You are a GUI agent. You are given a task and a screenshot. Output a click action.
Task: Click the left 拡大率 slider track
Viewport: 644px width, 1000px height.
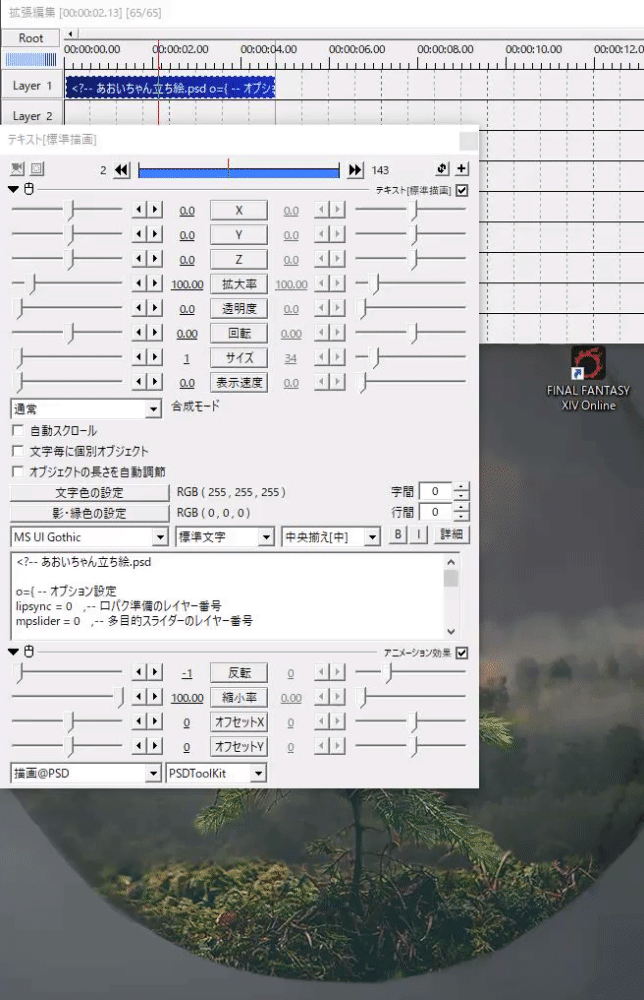coord(67,283)
